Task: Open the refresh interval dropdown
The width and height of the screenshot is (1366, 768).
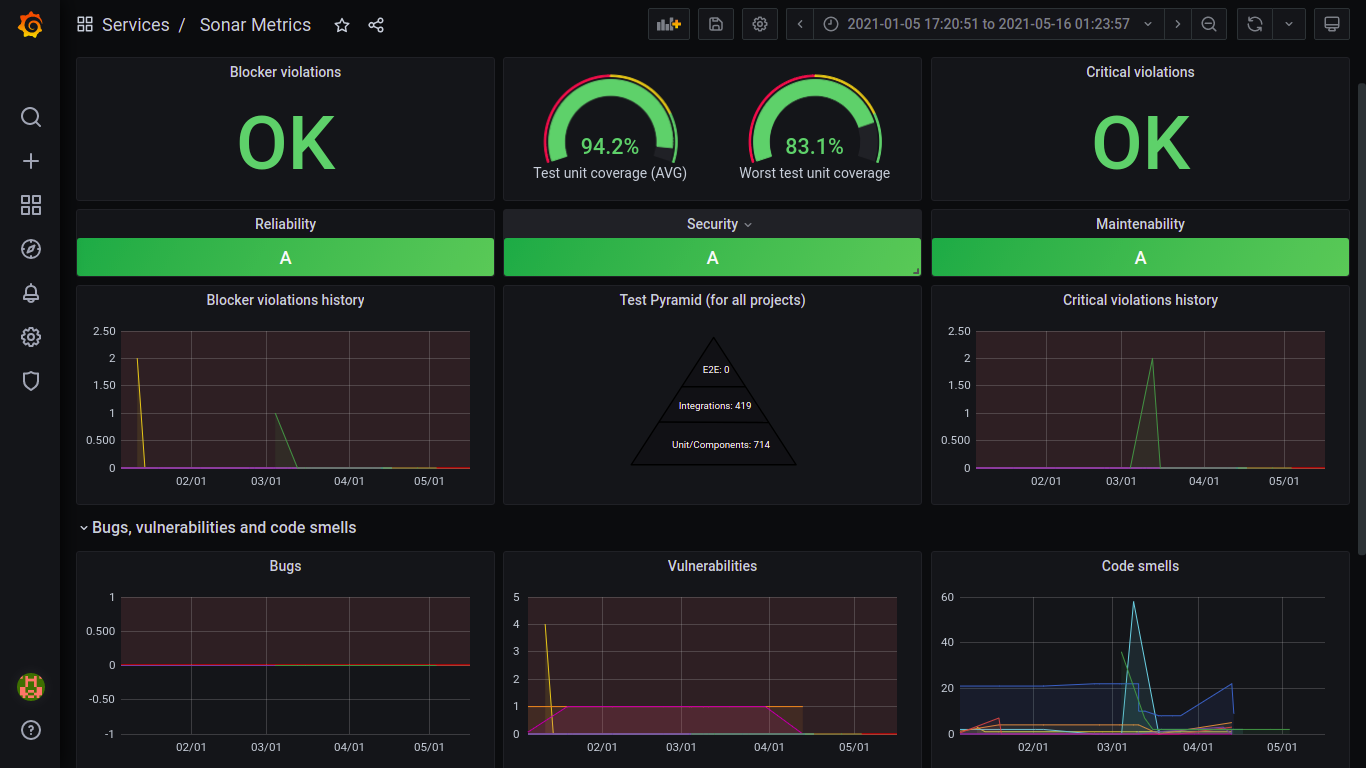Action: (1288, 24)
